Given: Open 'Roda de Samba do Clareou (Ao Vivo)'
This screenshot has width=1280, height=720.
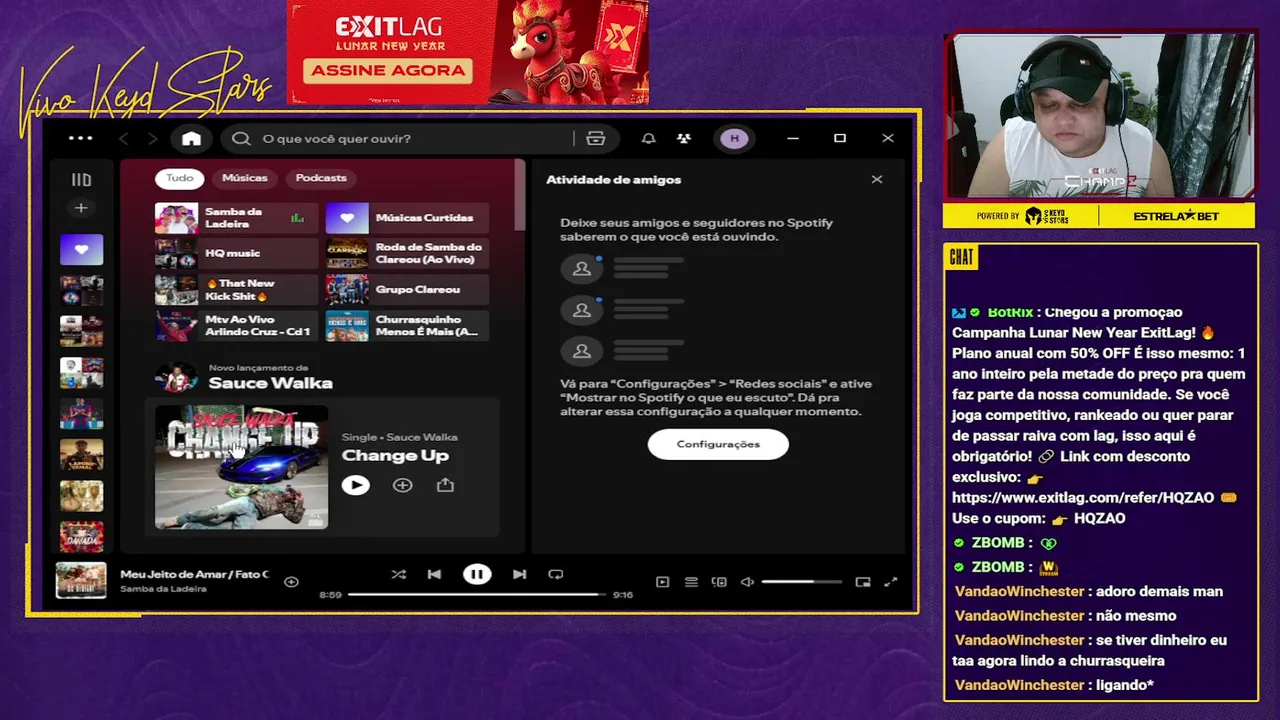Looking at the screenshot, I should tap(407, 254).
